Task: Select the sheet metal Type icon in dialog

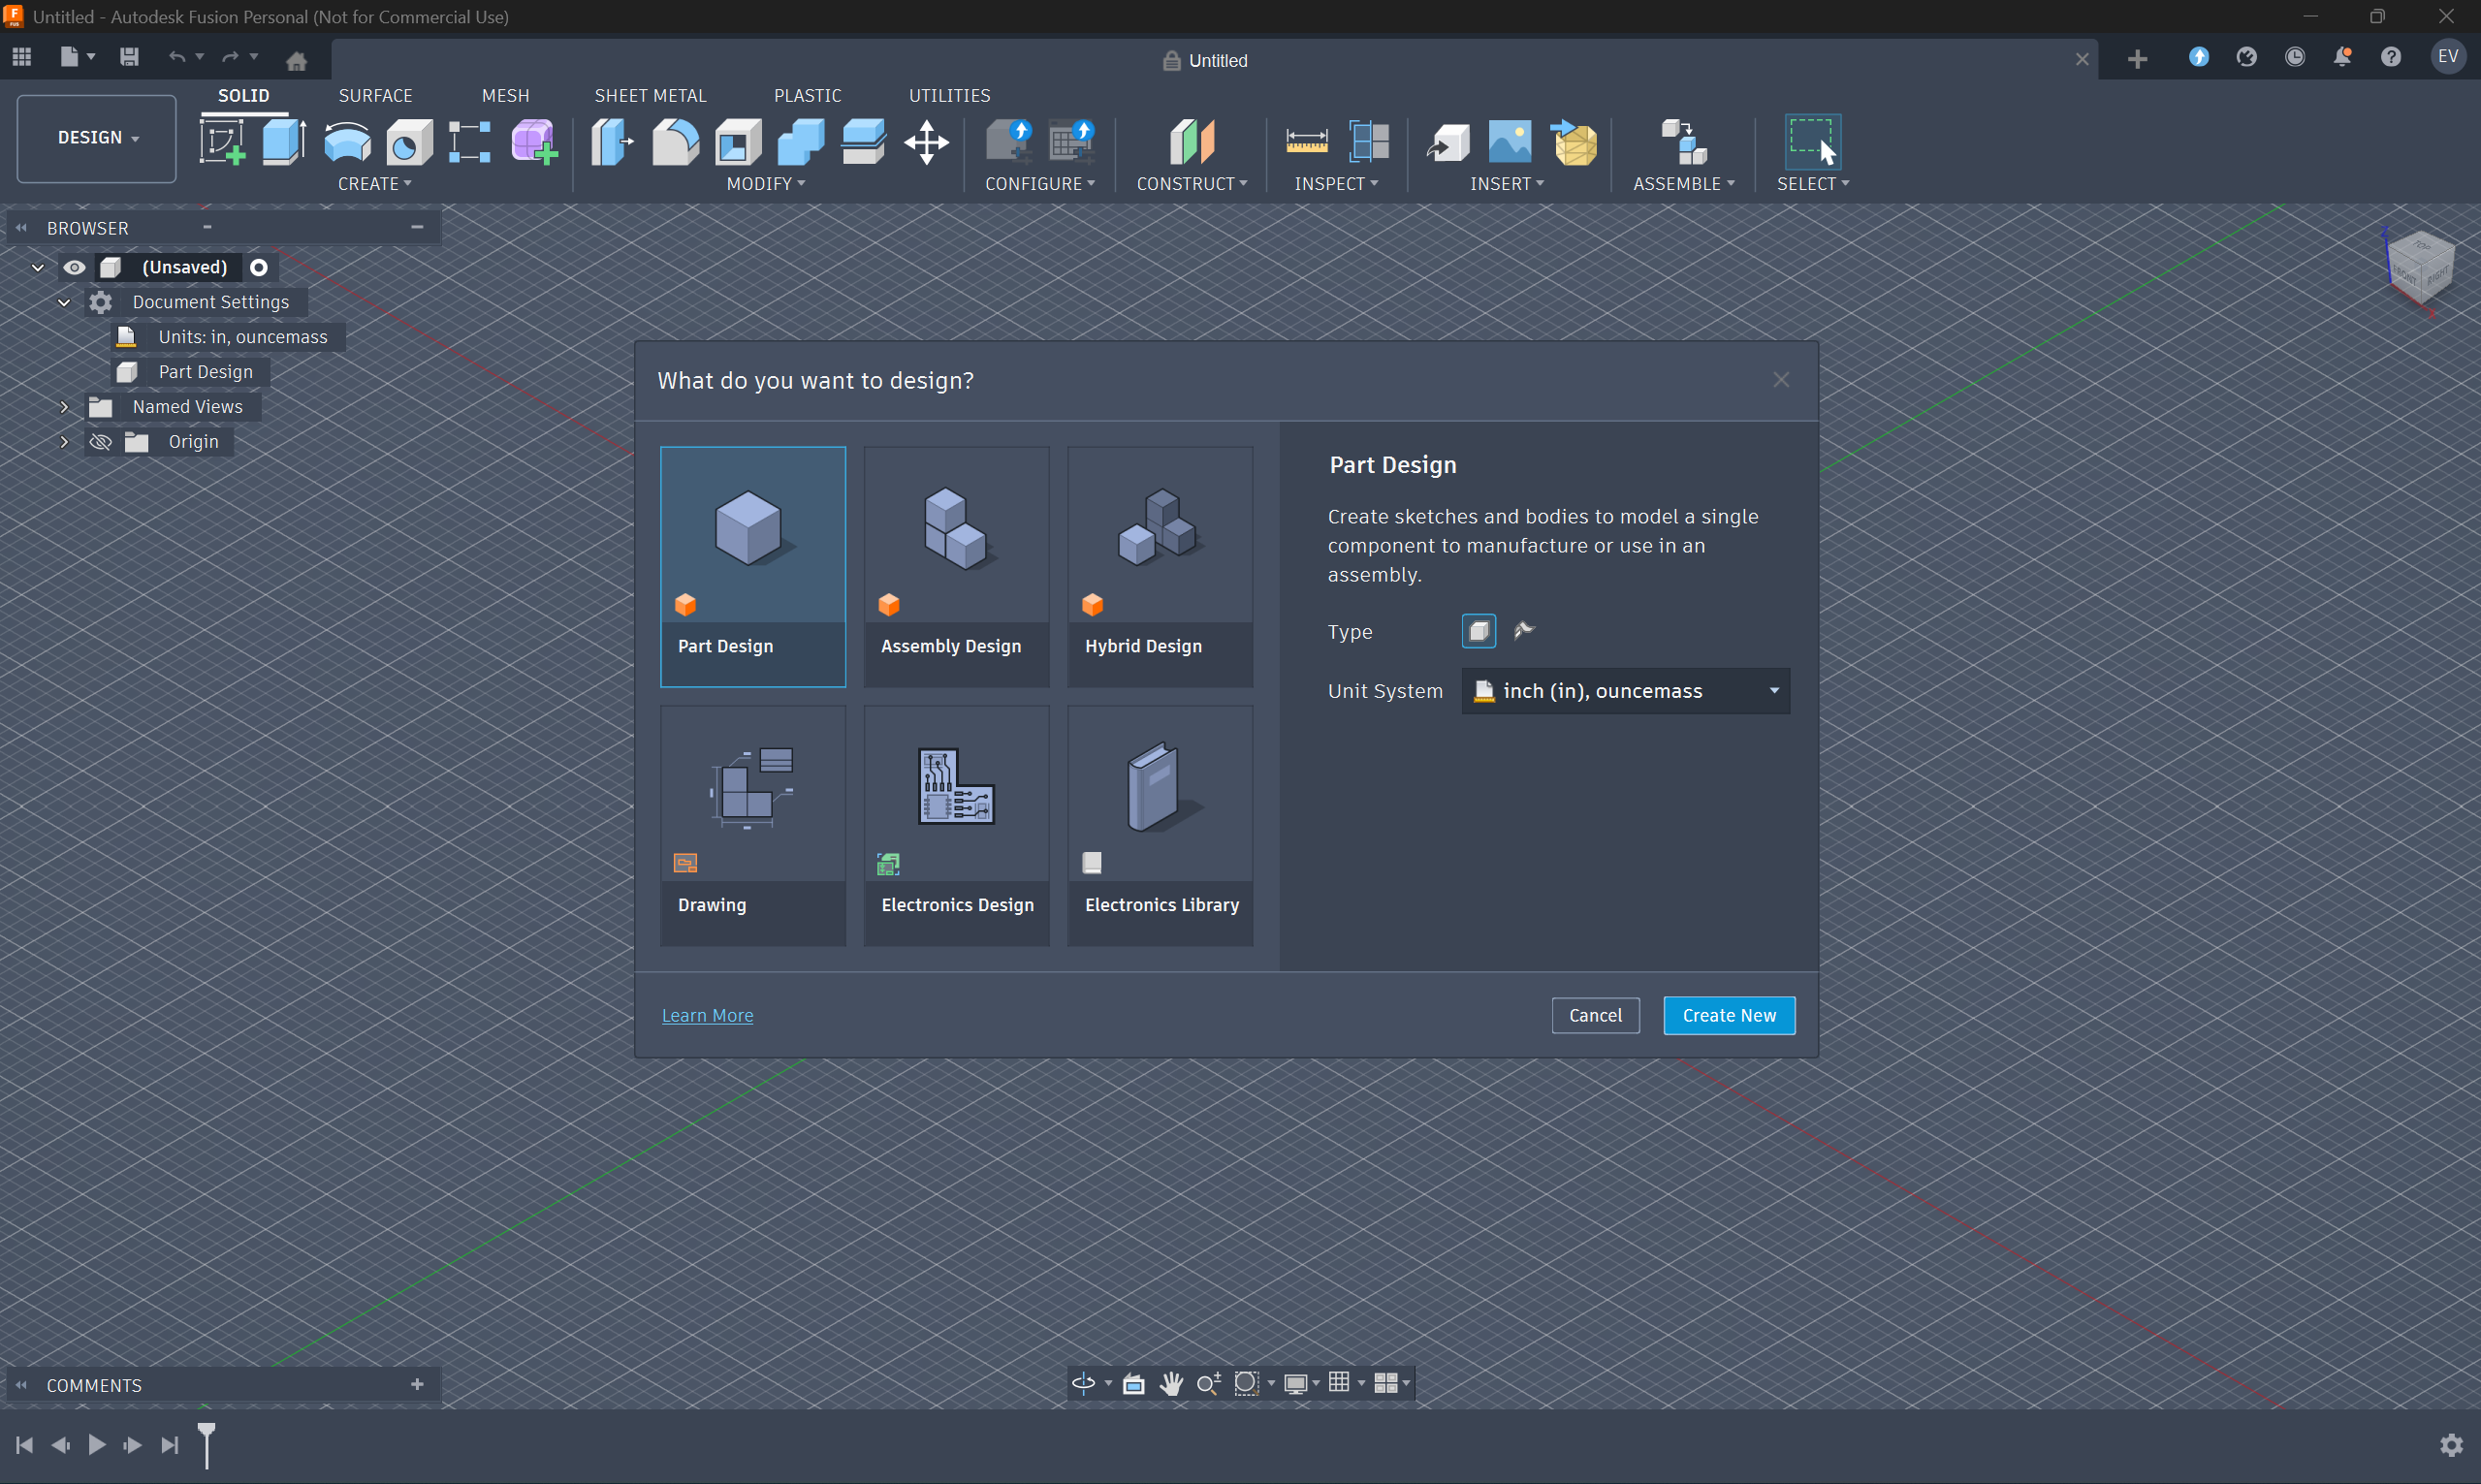Action: click(x=1524, y=630)
